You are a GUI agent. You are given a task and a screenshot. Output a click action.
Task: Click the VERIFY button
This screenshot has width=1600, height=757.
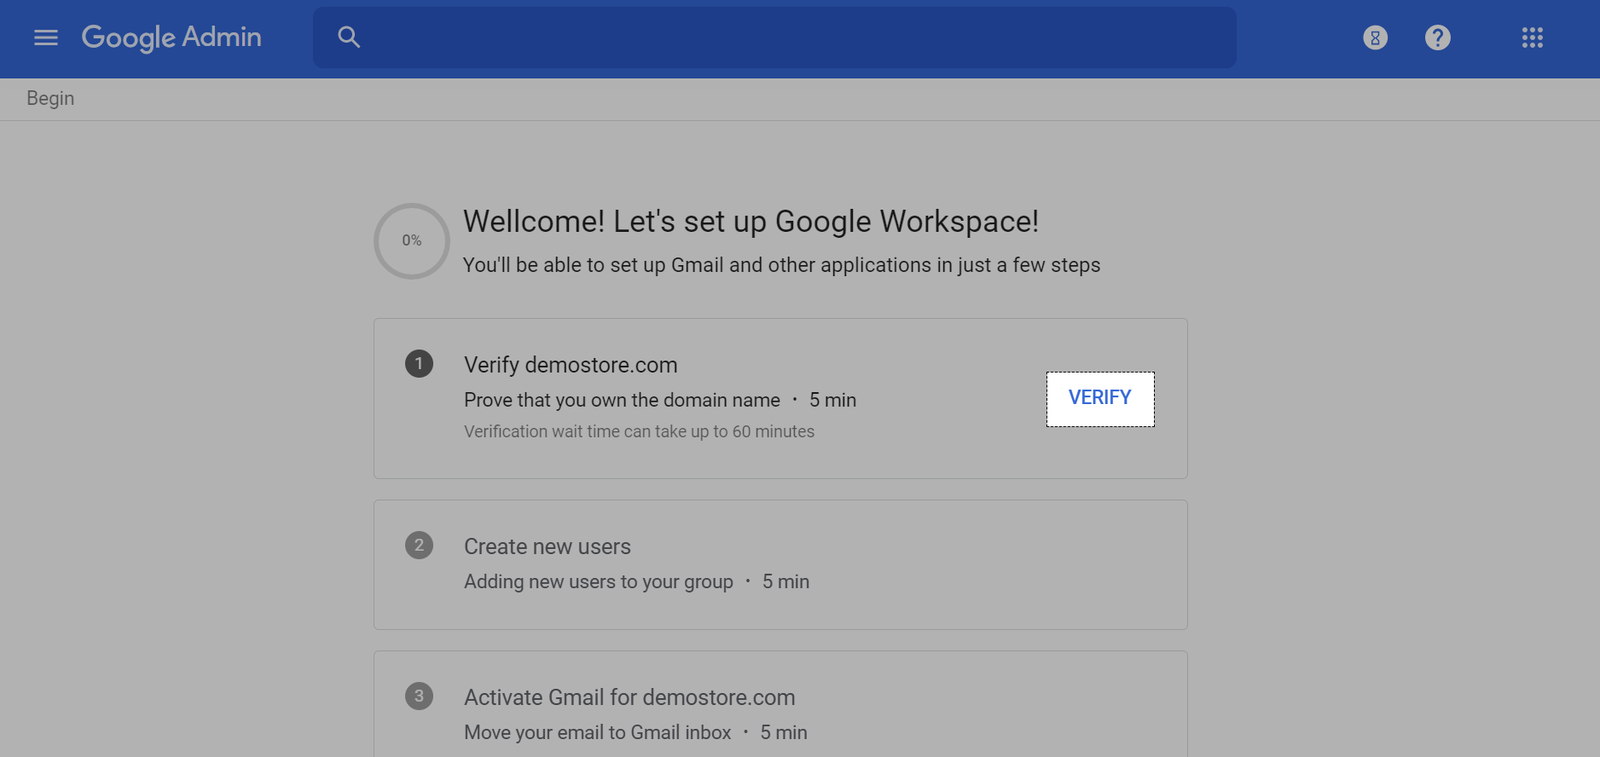coord(1100,398)
